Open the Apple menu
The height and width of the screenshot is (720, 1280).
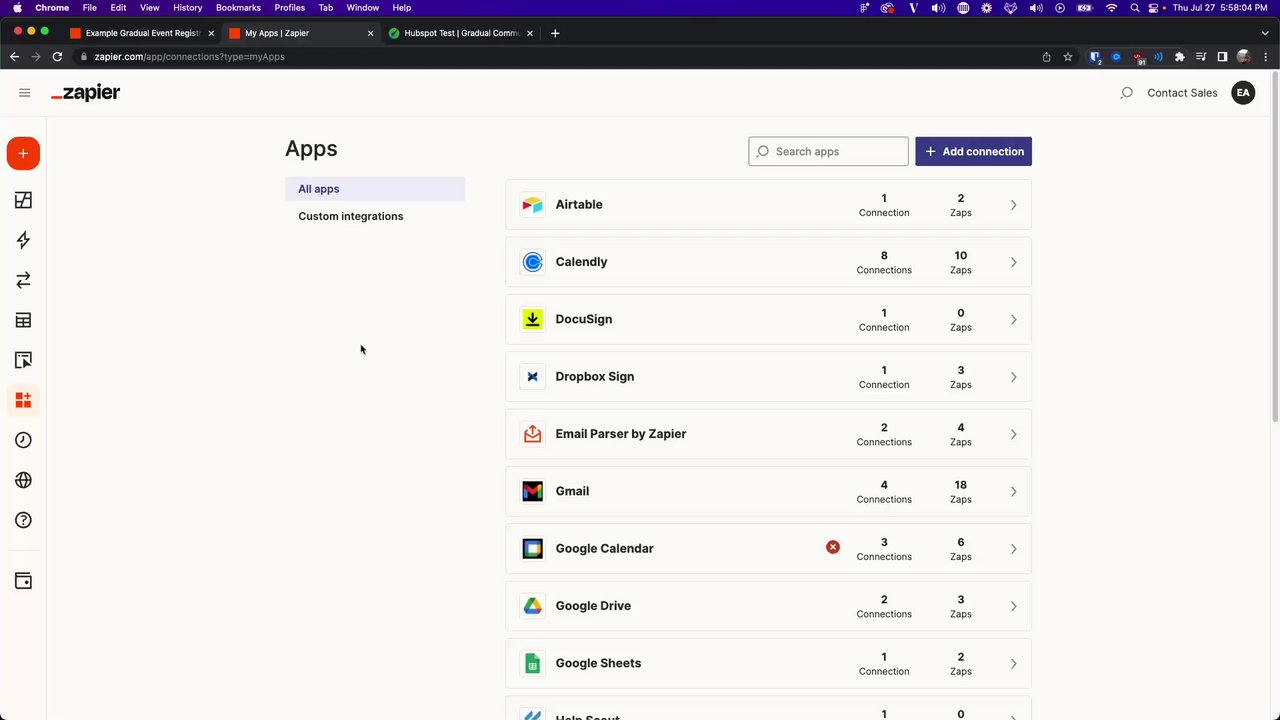coord(17,7)
